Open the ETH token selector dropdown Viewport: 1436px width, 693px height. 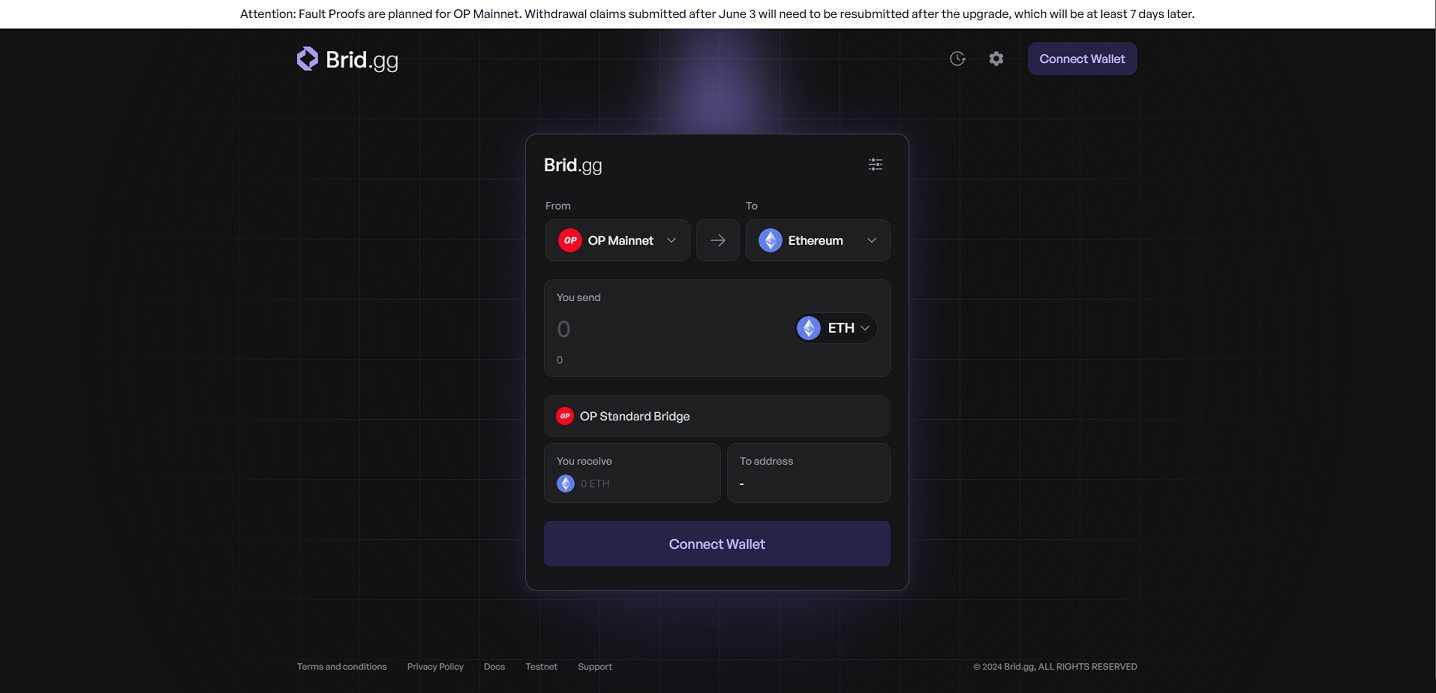click(836, 328)
